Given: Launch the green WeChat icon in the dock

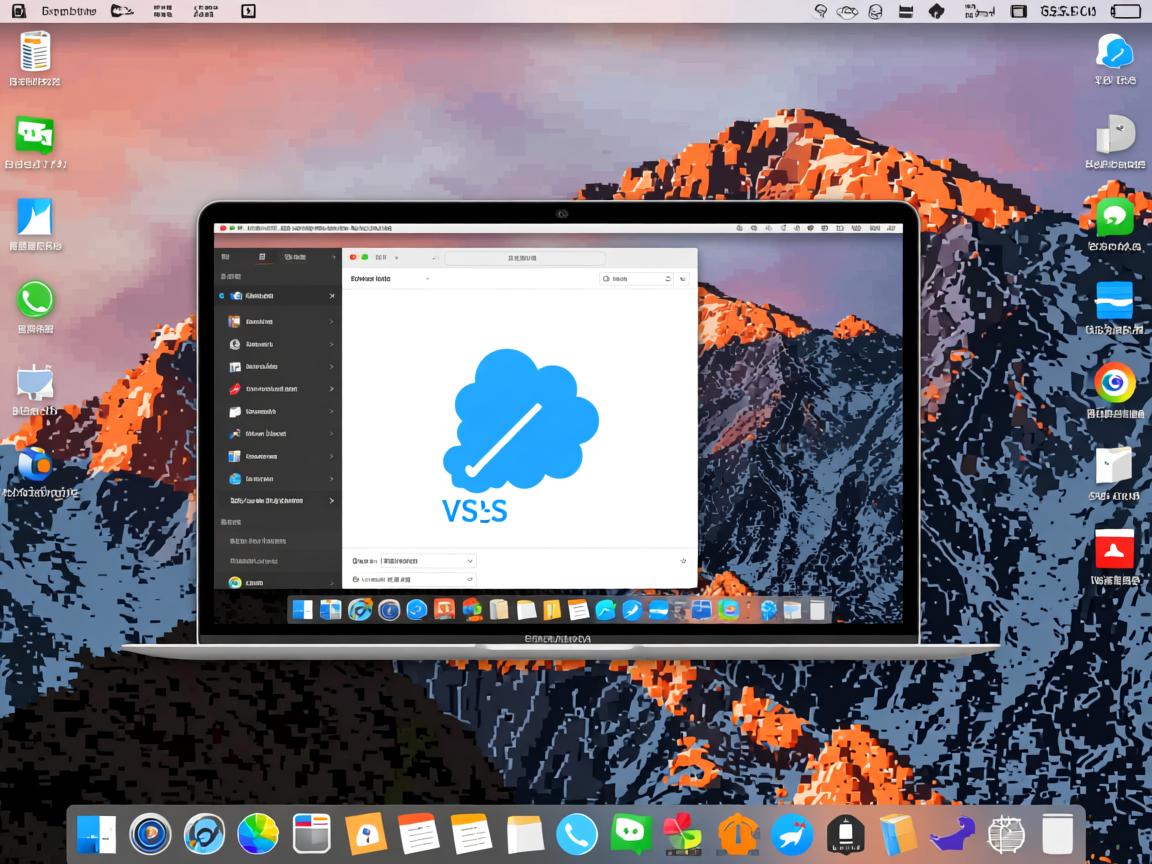Looking at the screenshot, I should coord(632,834).
